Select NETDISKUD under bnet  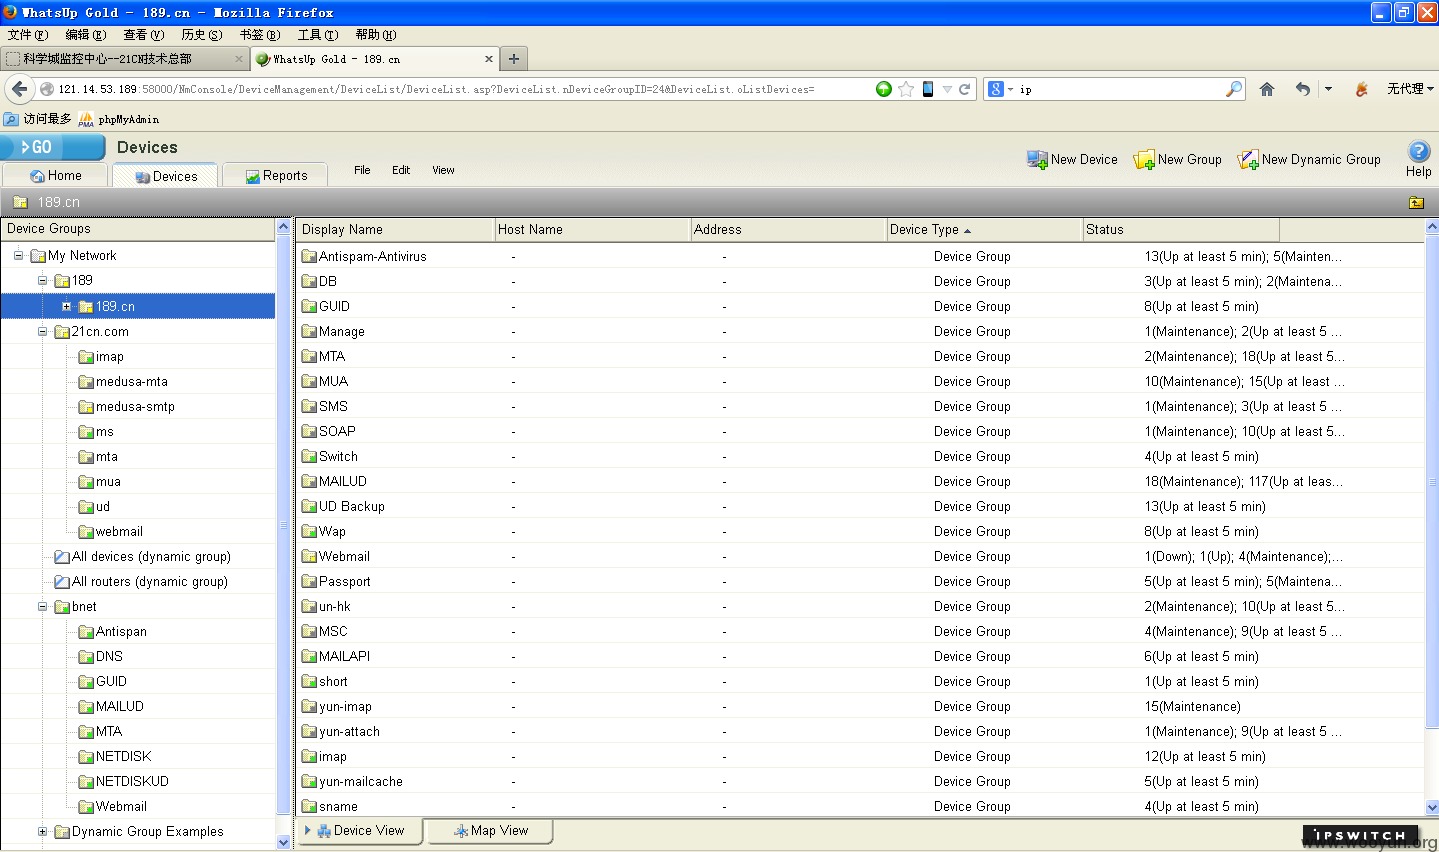click(132, 781)
